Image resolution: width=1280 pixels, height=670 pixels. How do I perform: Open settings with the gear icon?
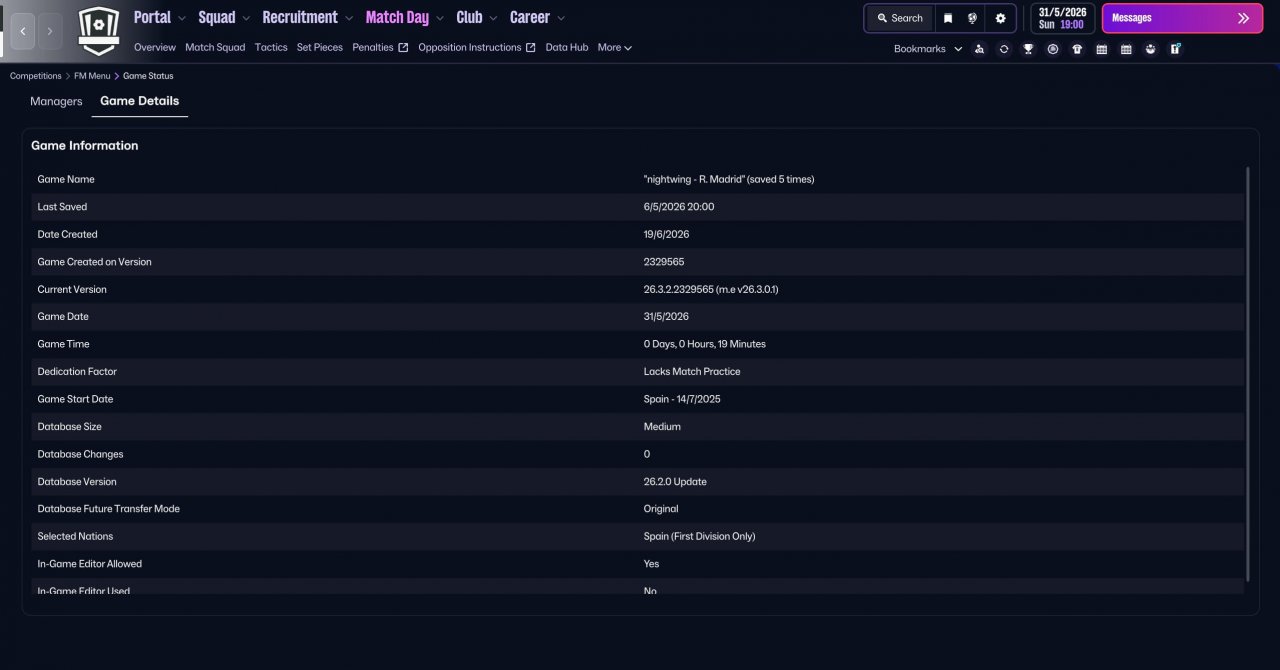click(1000, 18)
